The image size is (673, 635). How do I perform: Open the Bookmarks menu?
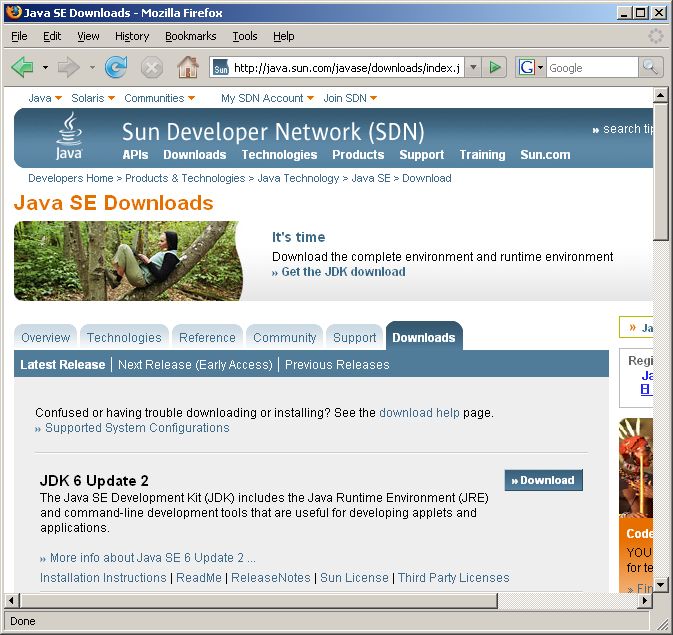coord(191,36)
